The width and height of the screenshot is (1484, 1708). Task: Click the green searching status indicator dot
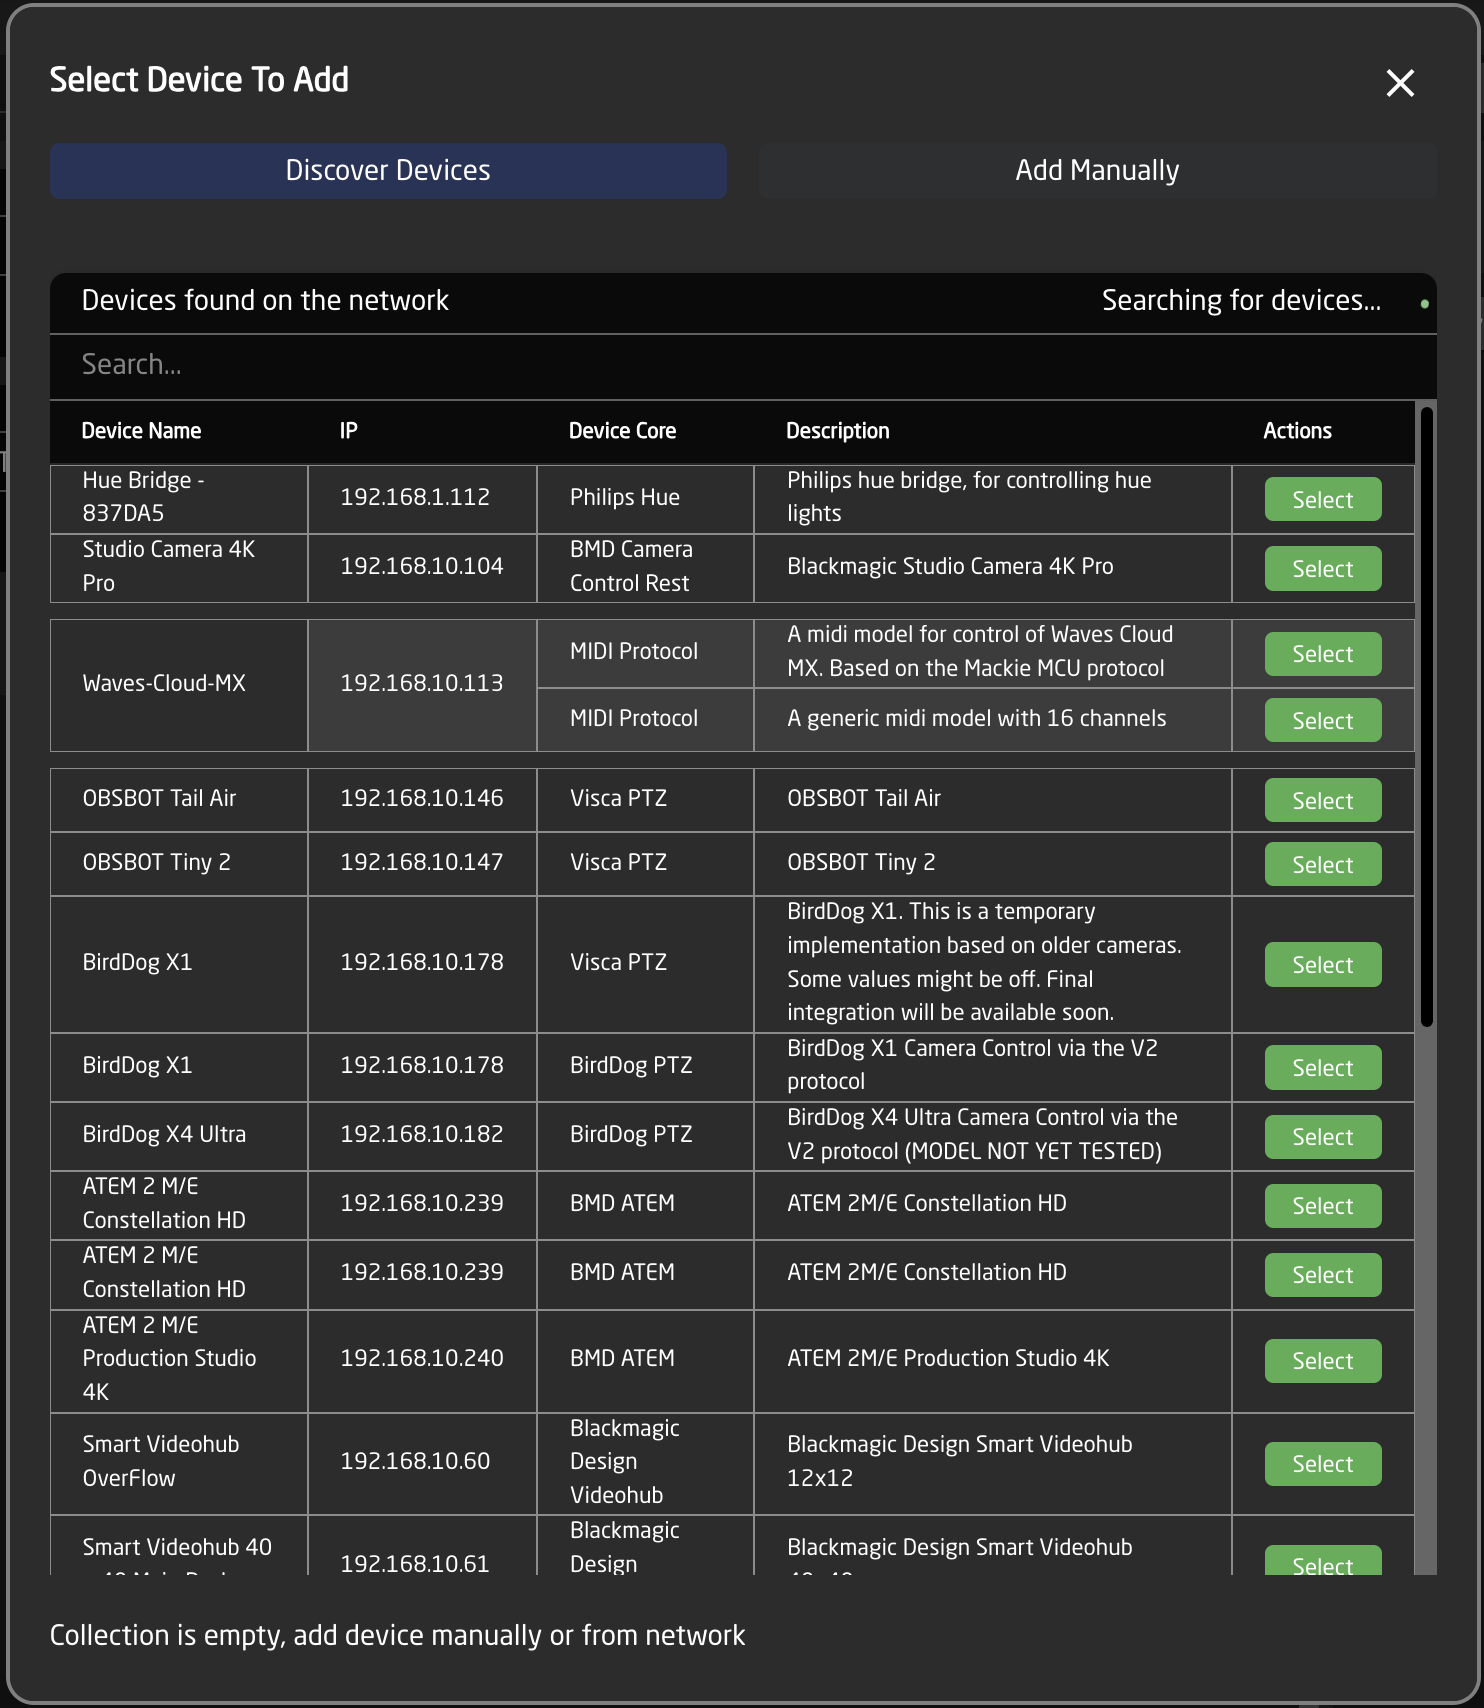1424,304
